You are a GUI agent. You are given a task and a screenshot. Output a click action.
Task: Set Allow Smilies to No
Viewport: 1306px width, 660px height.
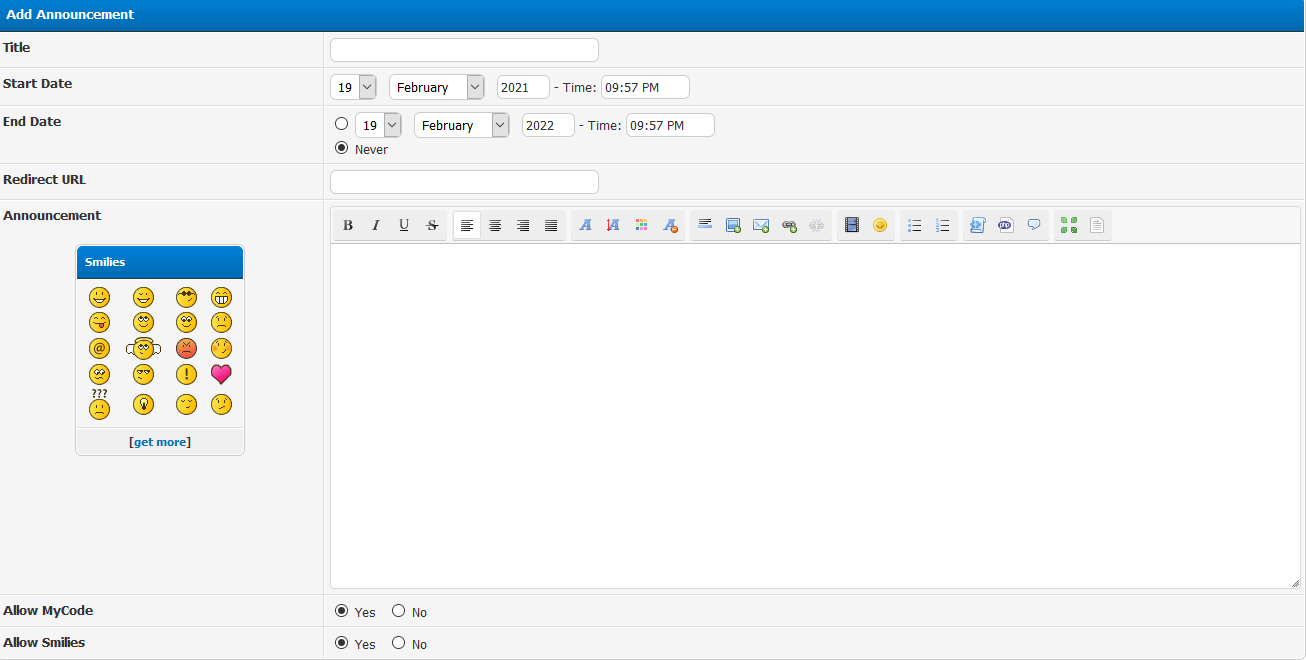[399, 643]
